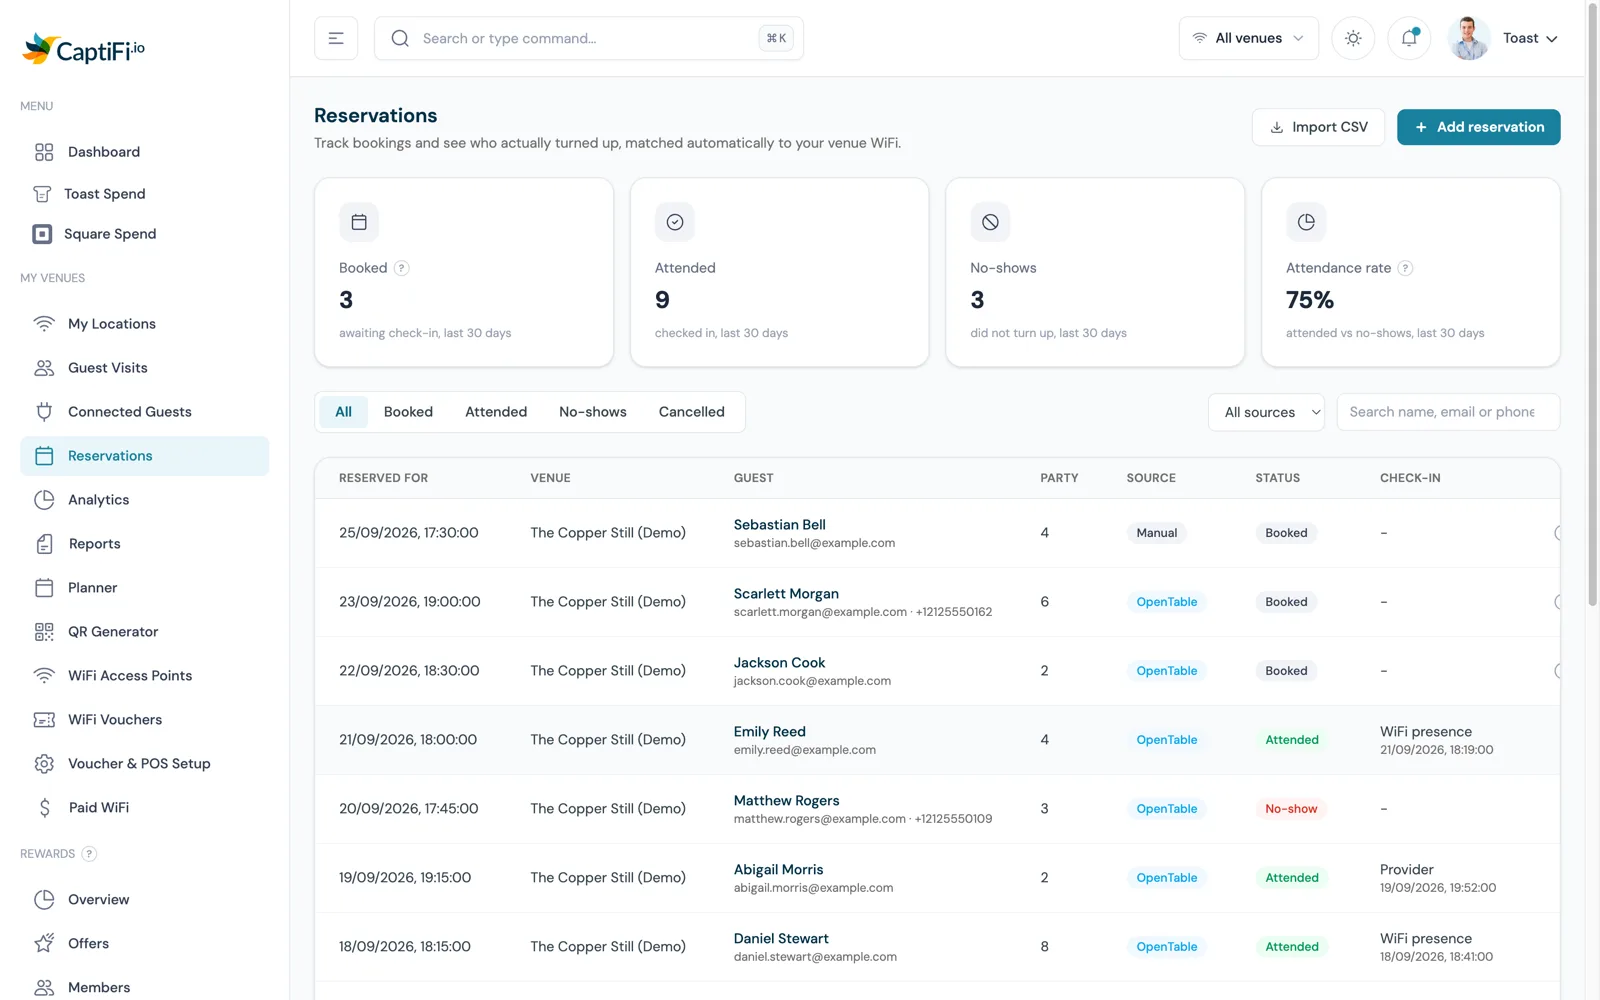Open Planner calendar icon

(x=44, y=588)
